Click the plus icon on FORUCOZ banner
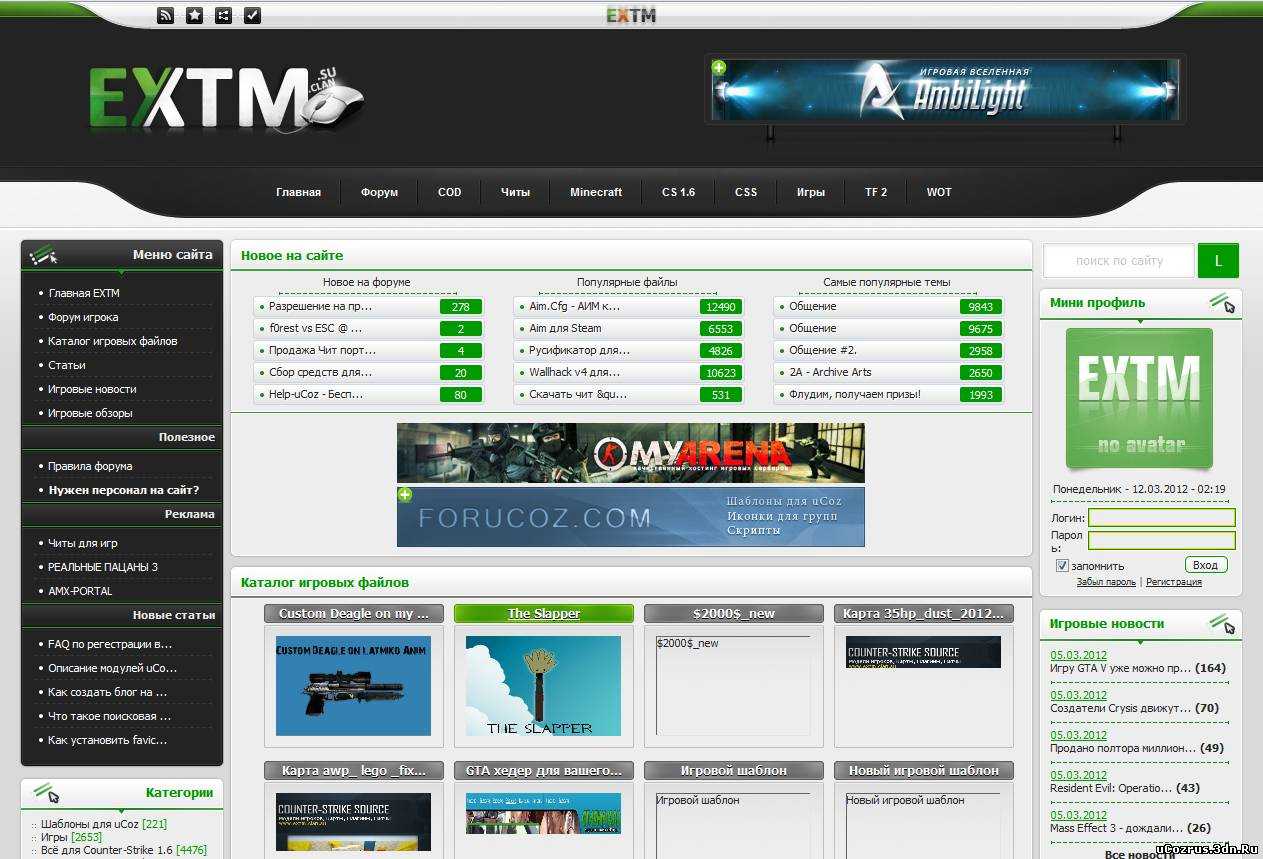 pos(404,494)
